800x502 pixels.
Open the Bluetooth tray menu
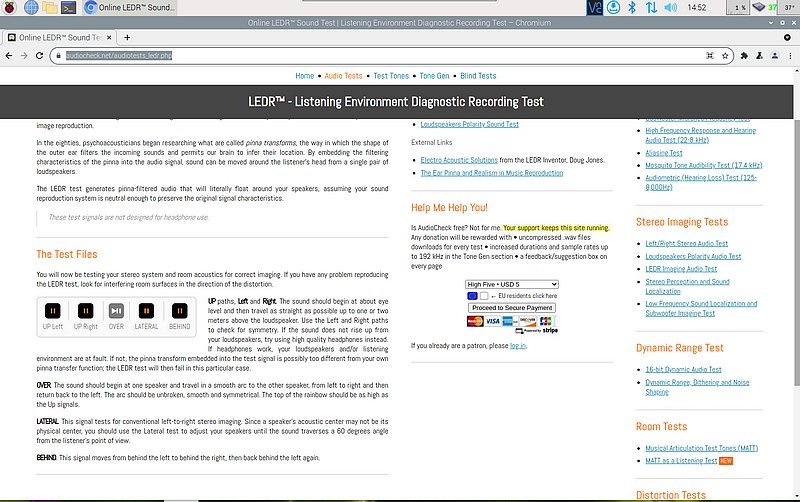632,7
